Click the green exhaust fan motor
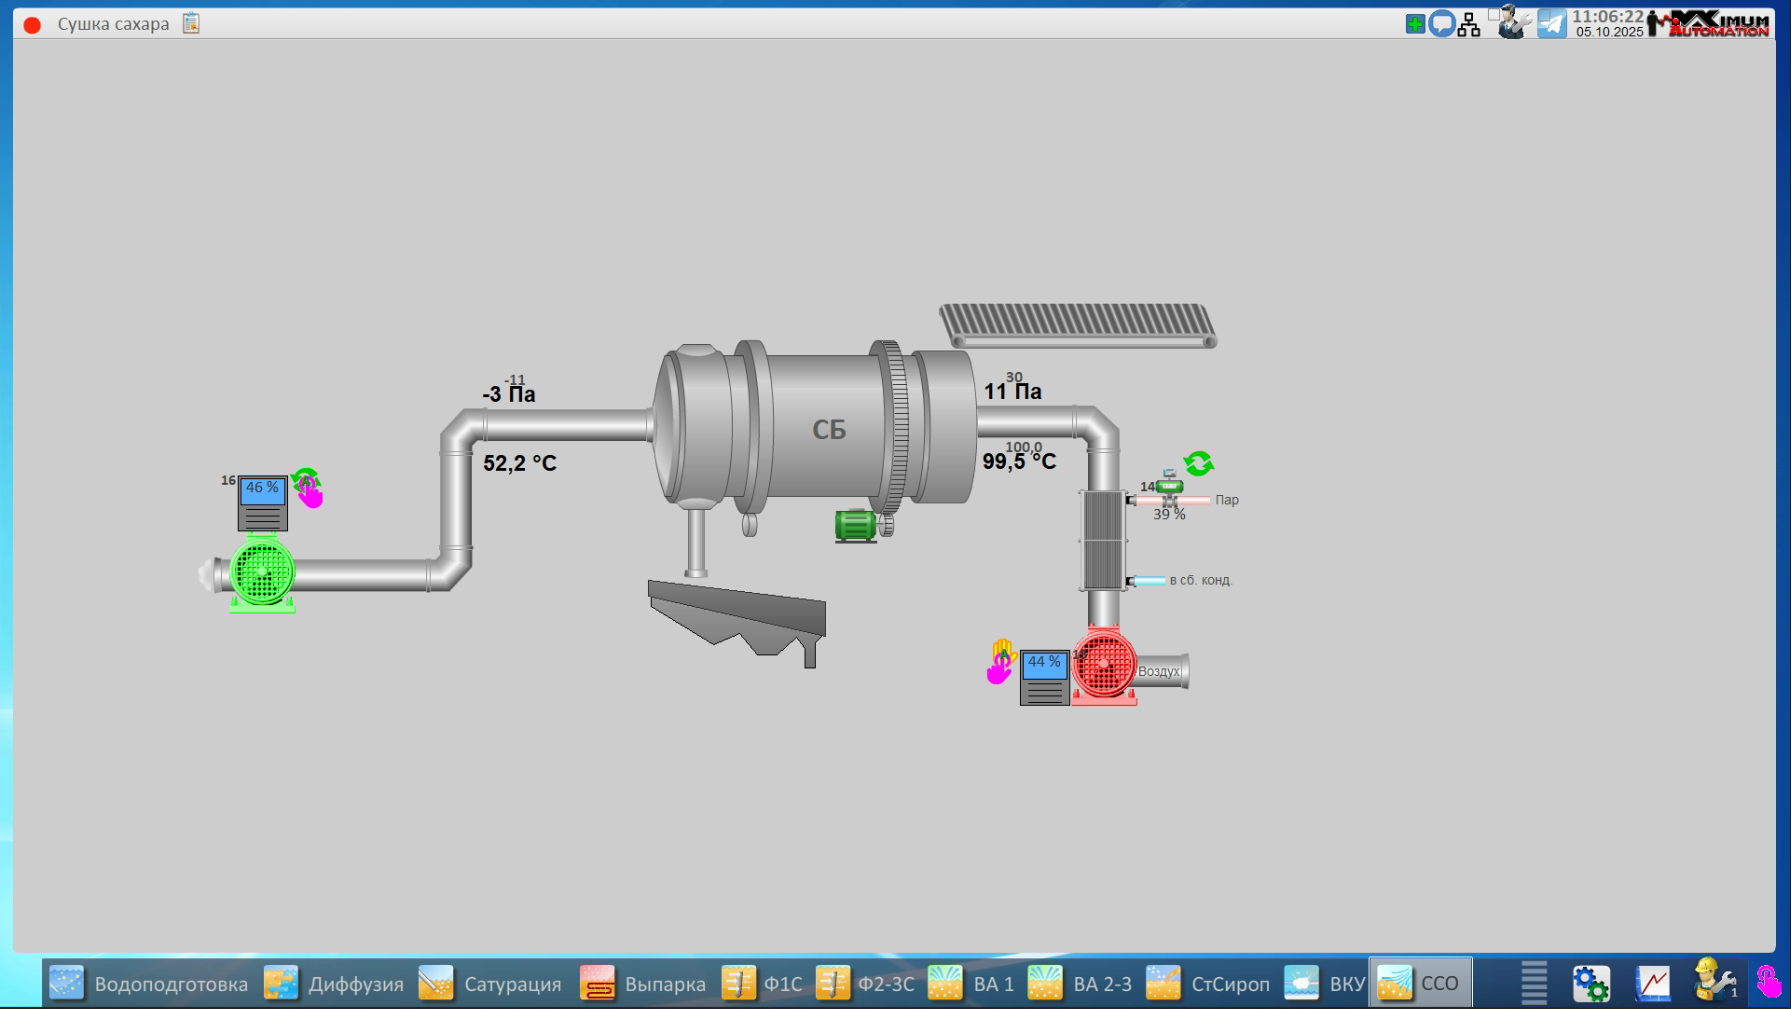The image size is (1791, 1009). coord(262,572)
